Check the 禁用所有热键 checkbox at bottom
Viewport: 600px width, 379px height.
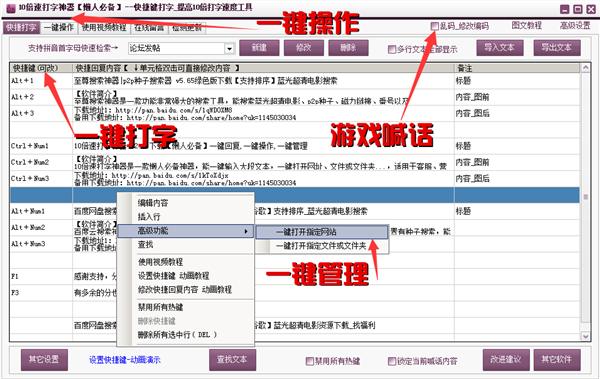point(310,361)
